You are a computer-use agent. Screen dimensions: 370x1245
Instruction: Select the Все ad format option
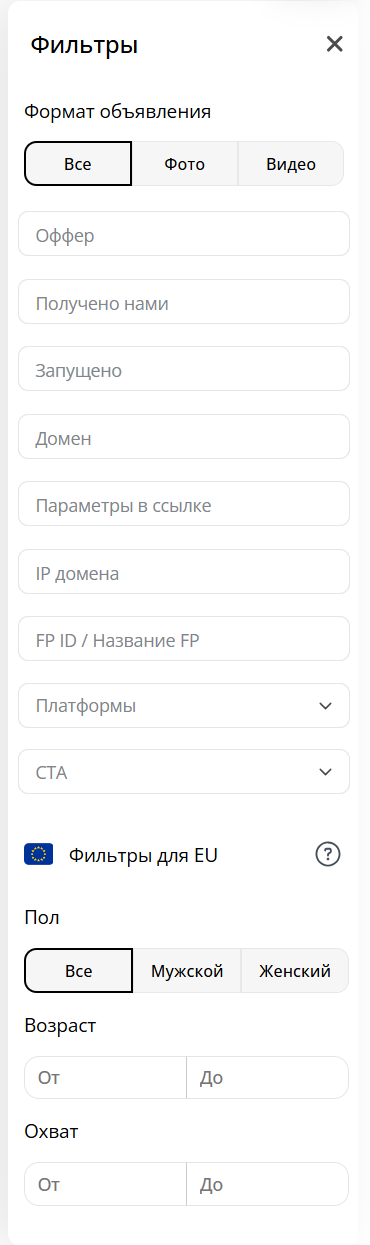pyautogui.click(x=78, y=164)
